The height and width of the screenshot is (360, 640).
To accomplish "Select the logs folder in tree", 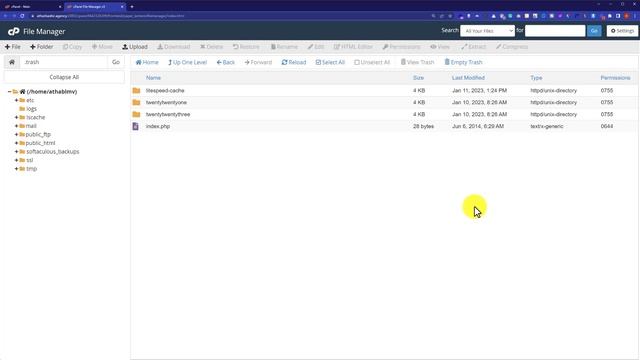I will pos(31,109).
